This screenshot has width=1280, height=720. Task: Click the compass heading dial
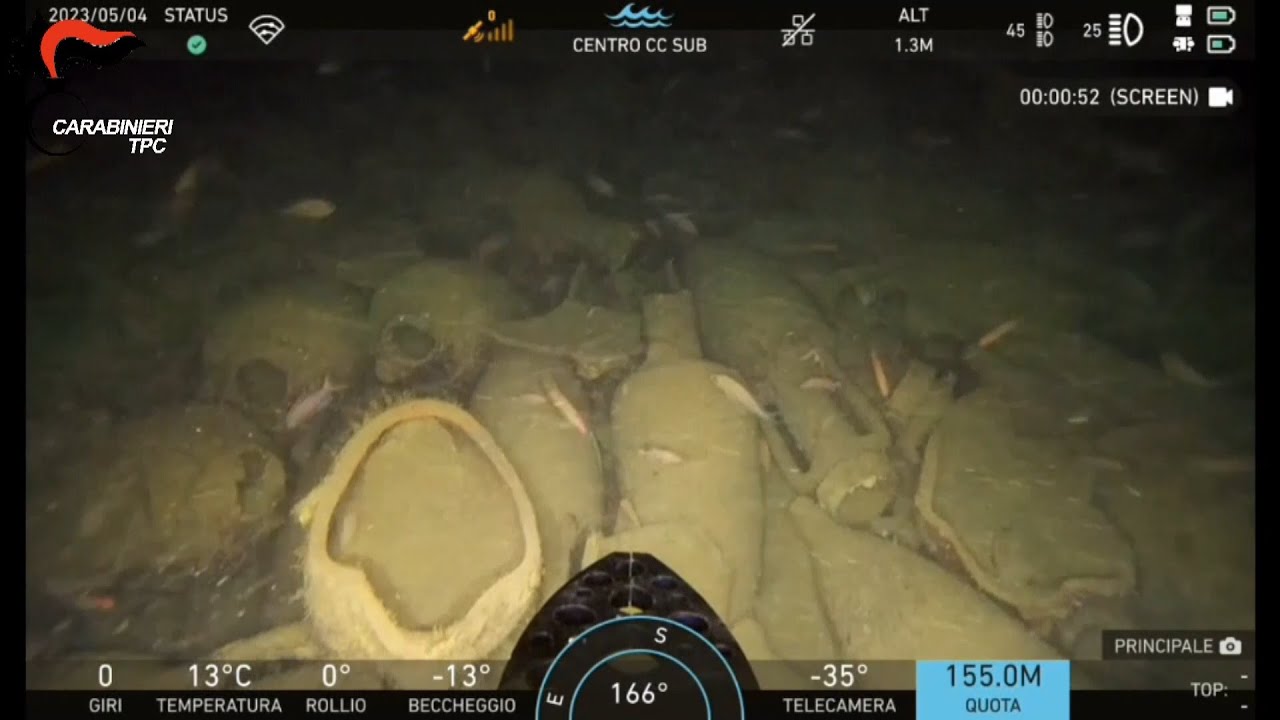pyautogui.click(x=639, y=670)
